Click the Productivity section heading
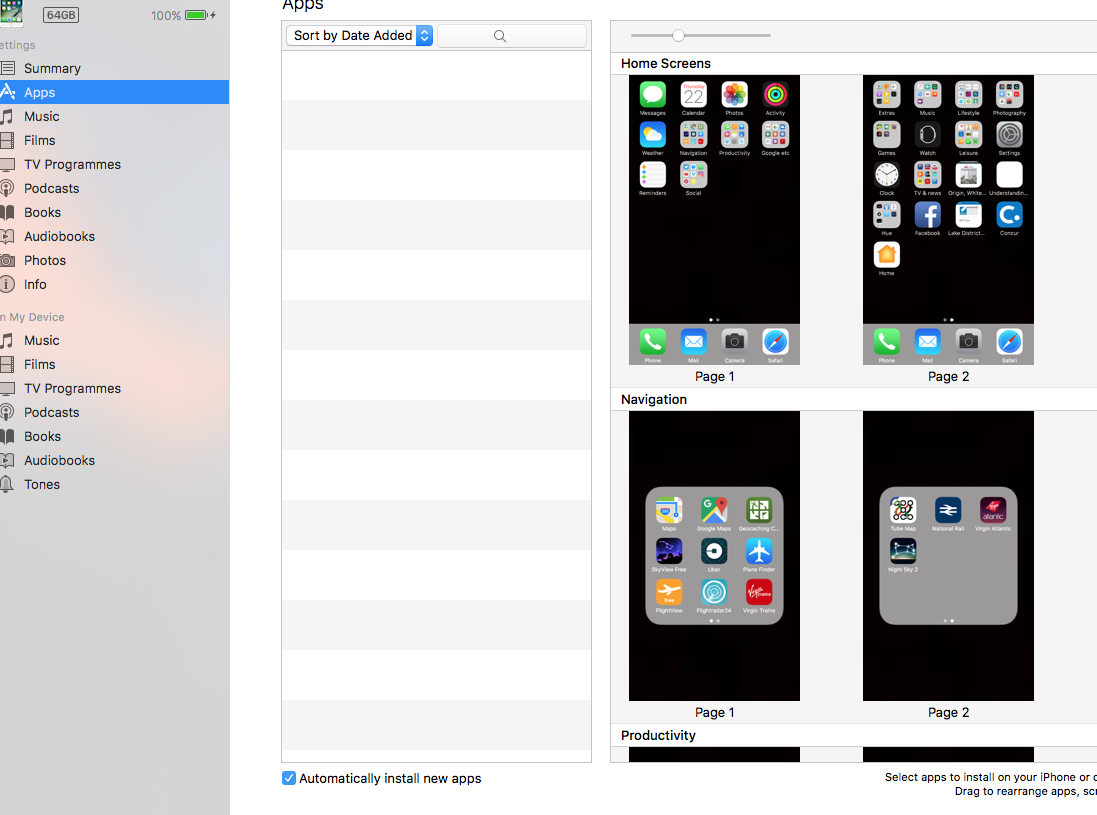This screenshot has width=1097, height=815. 658,735
